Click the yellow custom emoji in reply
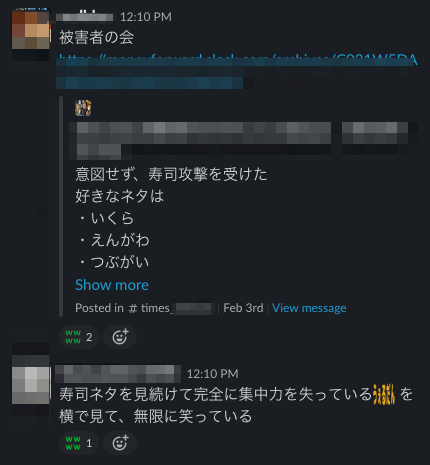This screenshot has height=465, width=430. click(x=384, y=394)
